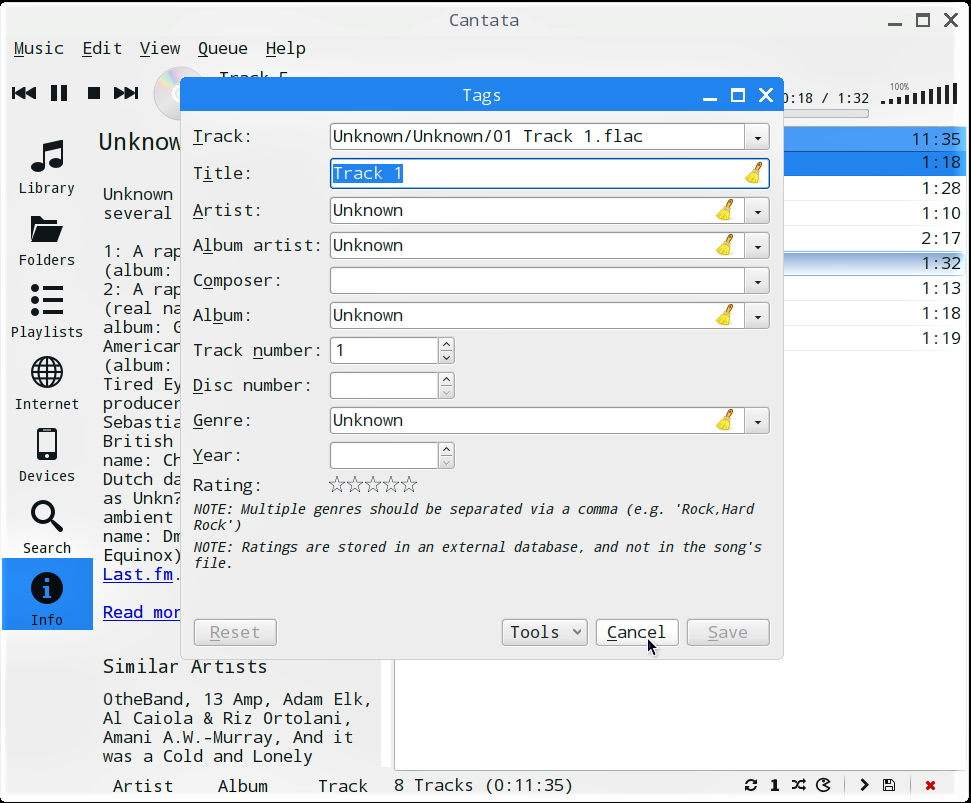Click the broom icon in Artist field
The width and height of the screenshot is (971, 803).
(725, 211)
